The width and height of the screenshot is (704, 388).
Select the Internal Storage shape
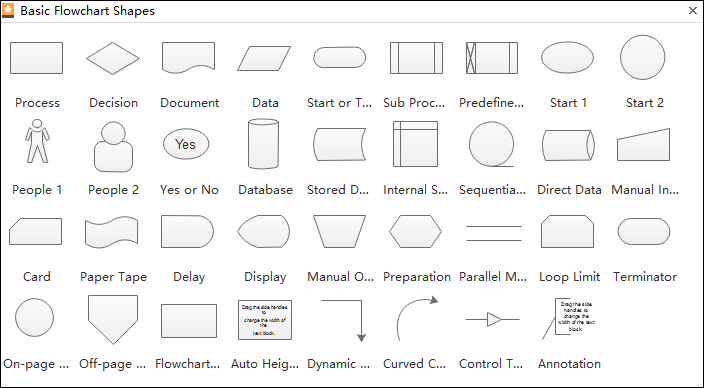point(415,144)
